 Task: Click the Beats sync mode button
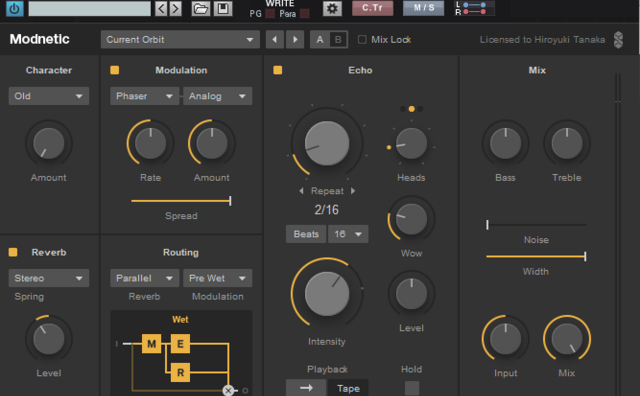(306, 234)
